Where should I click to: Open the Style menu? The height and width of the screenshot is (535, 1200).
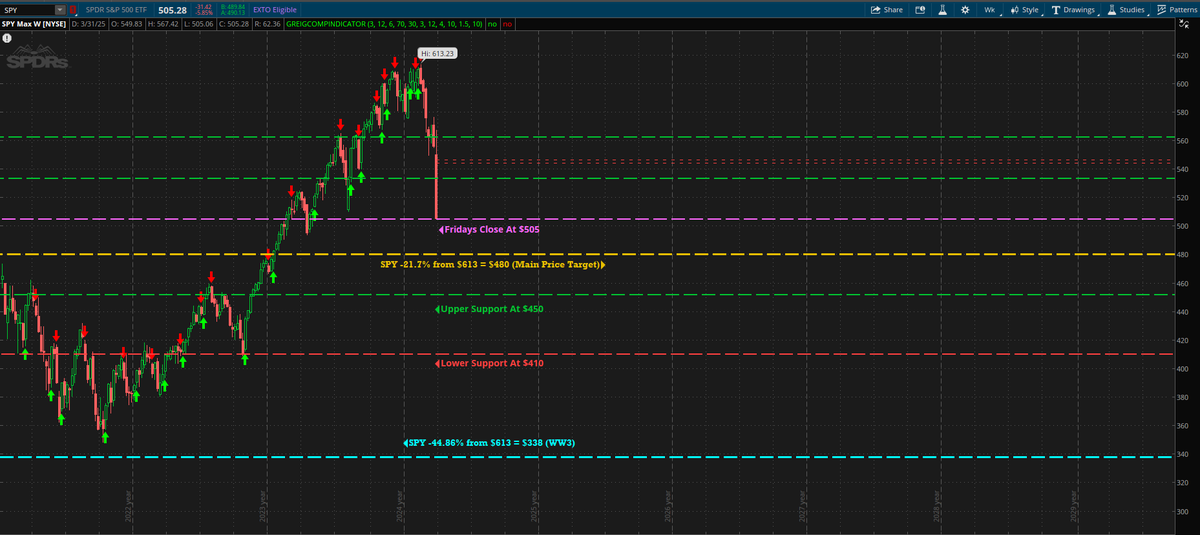(x=1025, y=9)
